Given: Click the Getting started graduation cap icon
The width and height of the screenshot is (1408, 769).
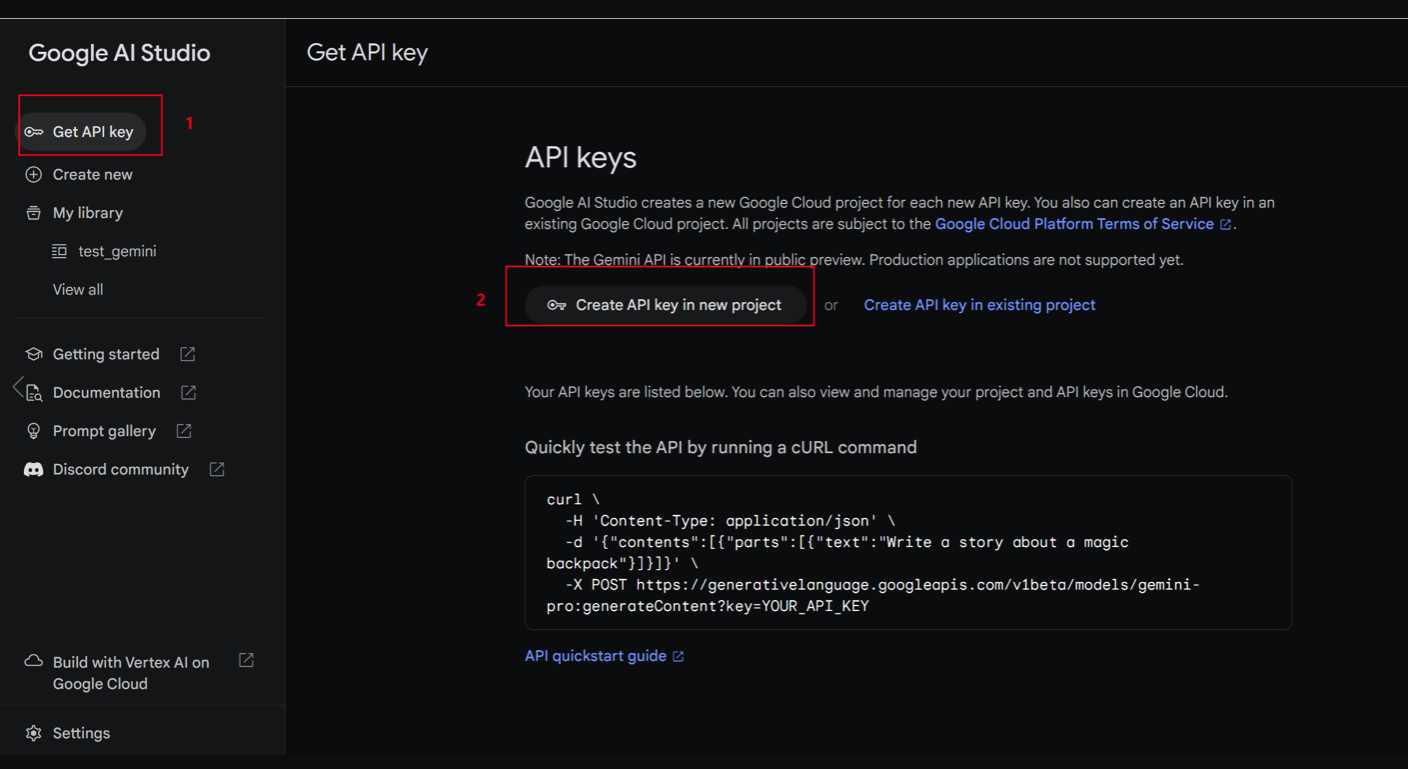Looking at the screenshot, I should pos(34,355).
